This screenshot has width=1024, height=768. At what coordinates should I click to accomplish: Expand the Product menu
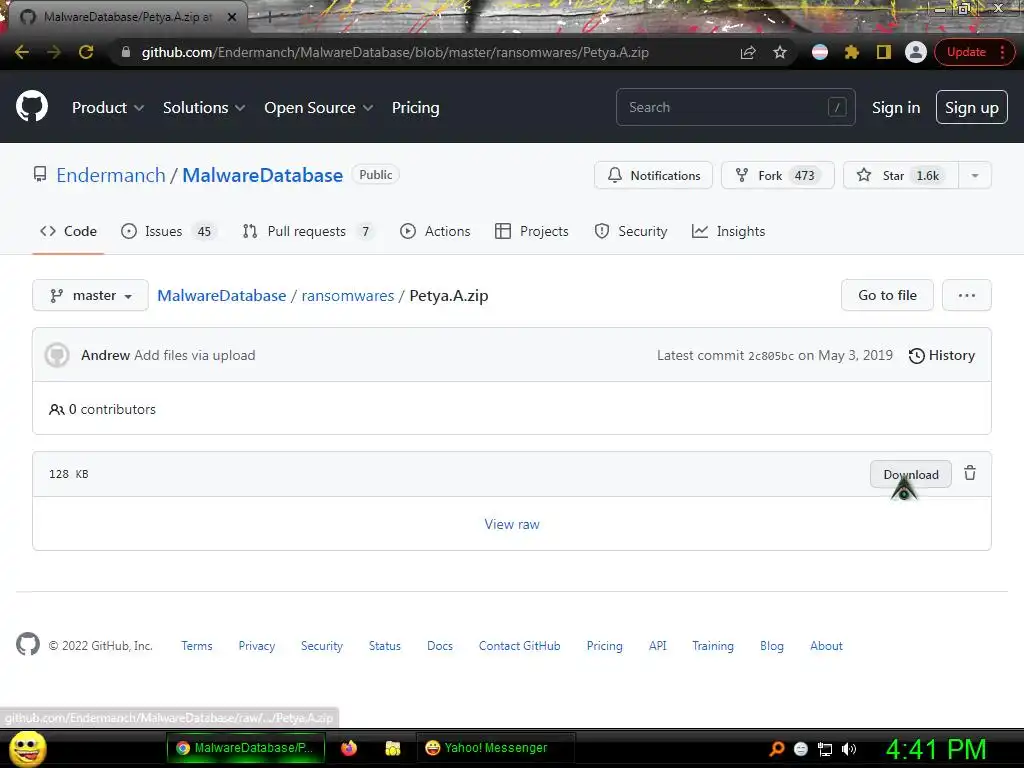pyautogui.click(x=107, y=108)
